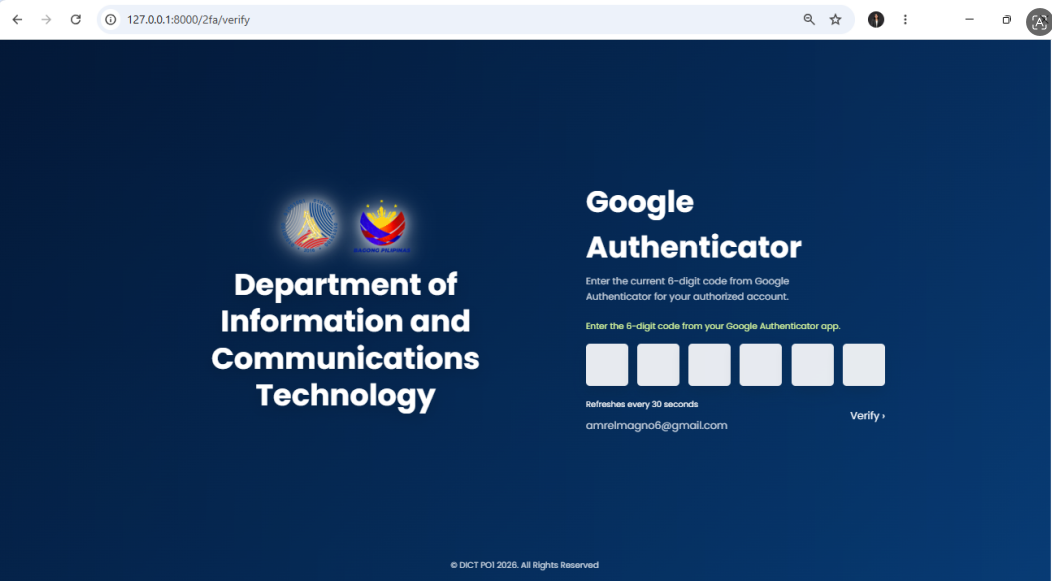This screenshot has height=581, width=1052.
Task: Click the DICT PO1 2026 copyright footer
Action: [x=525, y=565]
